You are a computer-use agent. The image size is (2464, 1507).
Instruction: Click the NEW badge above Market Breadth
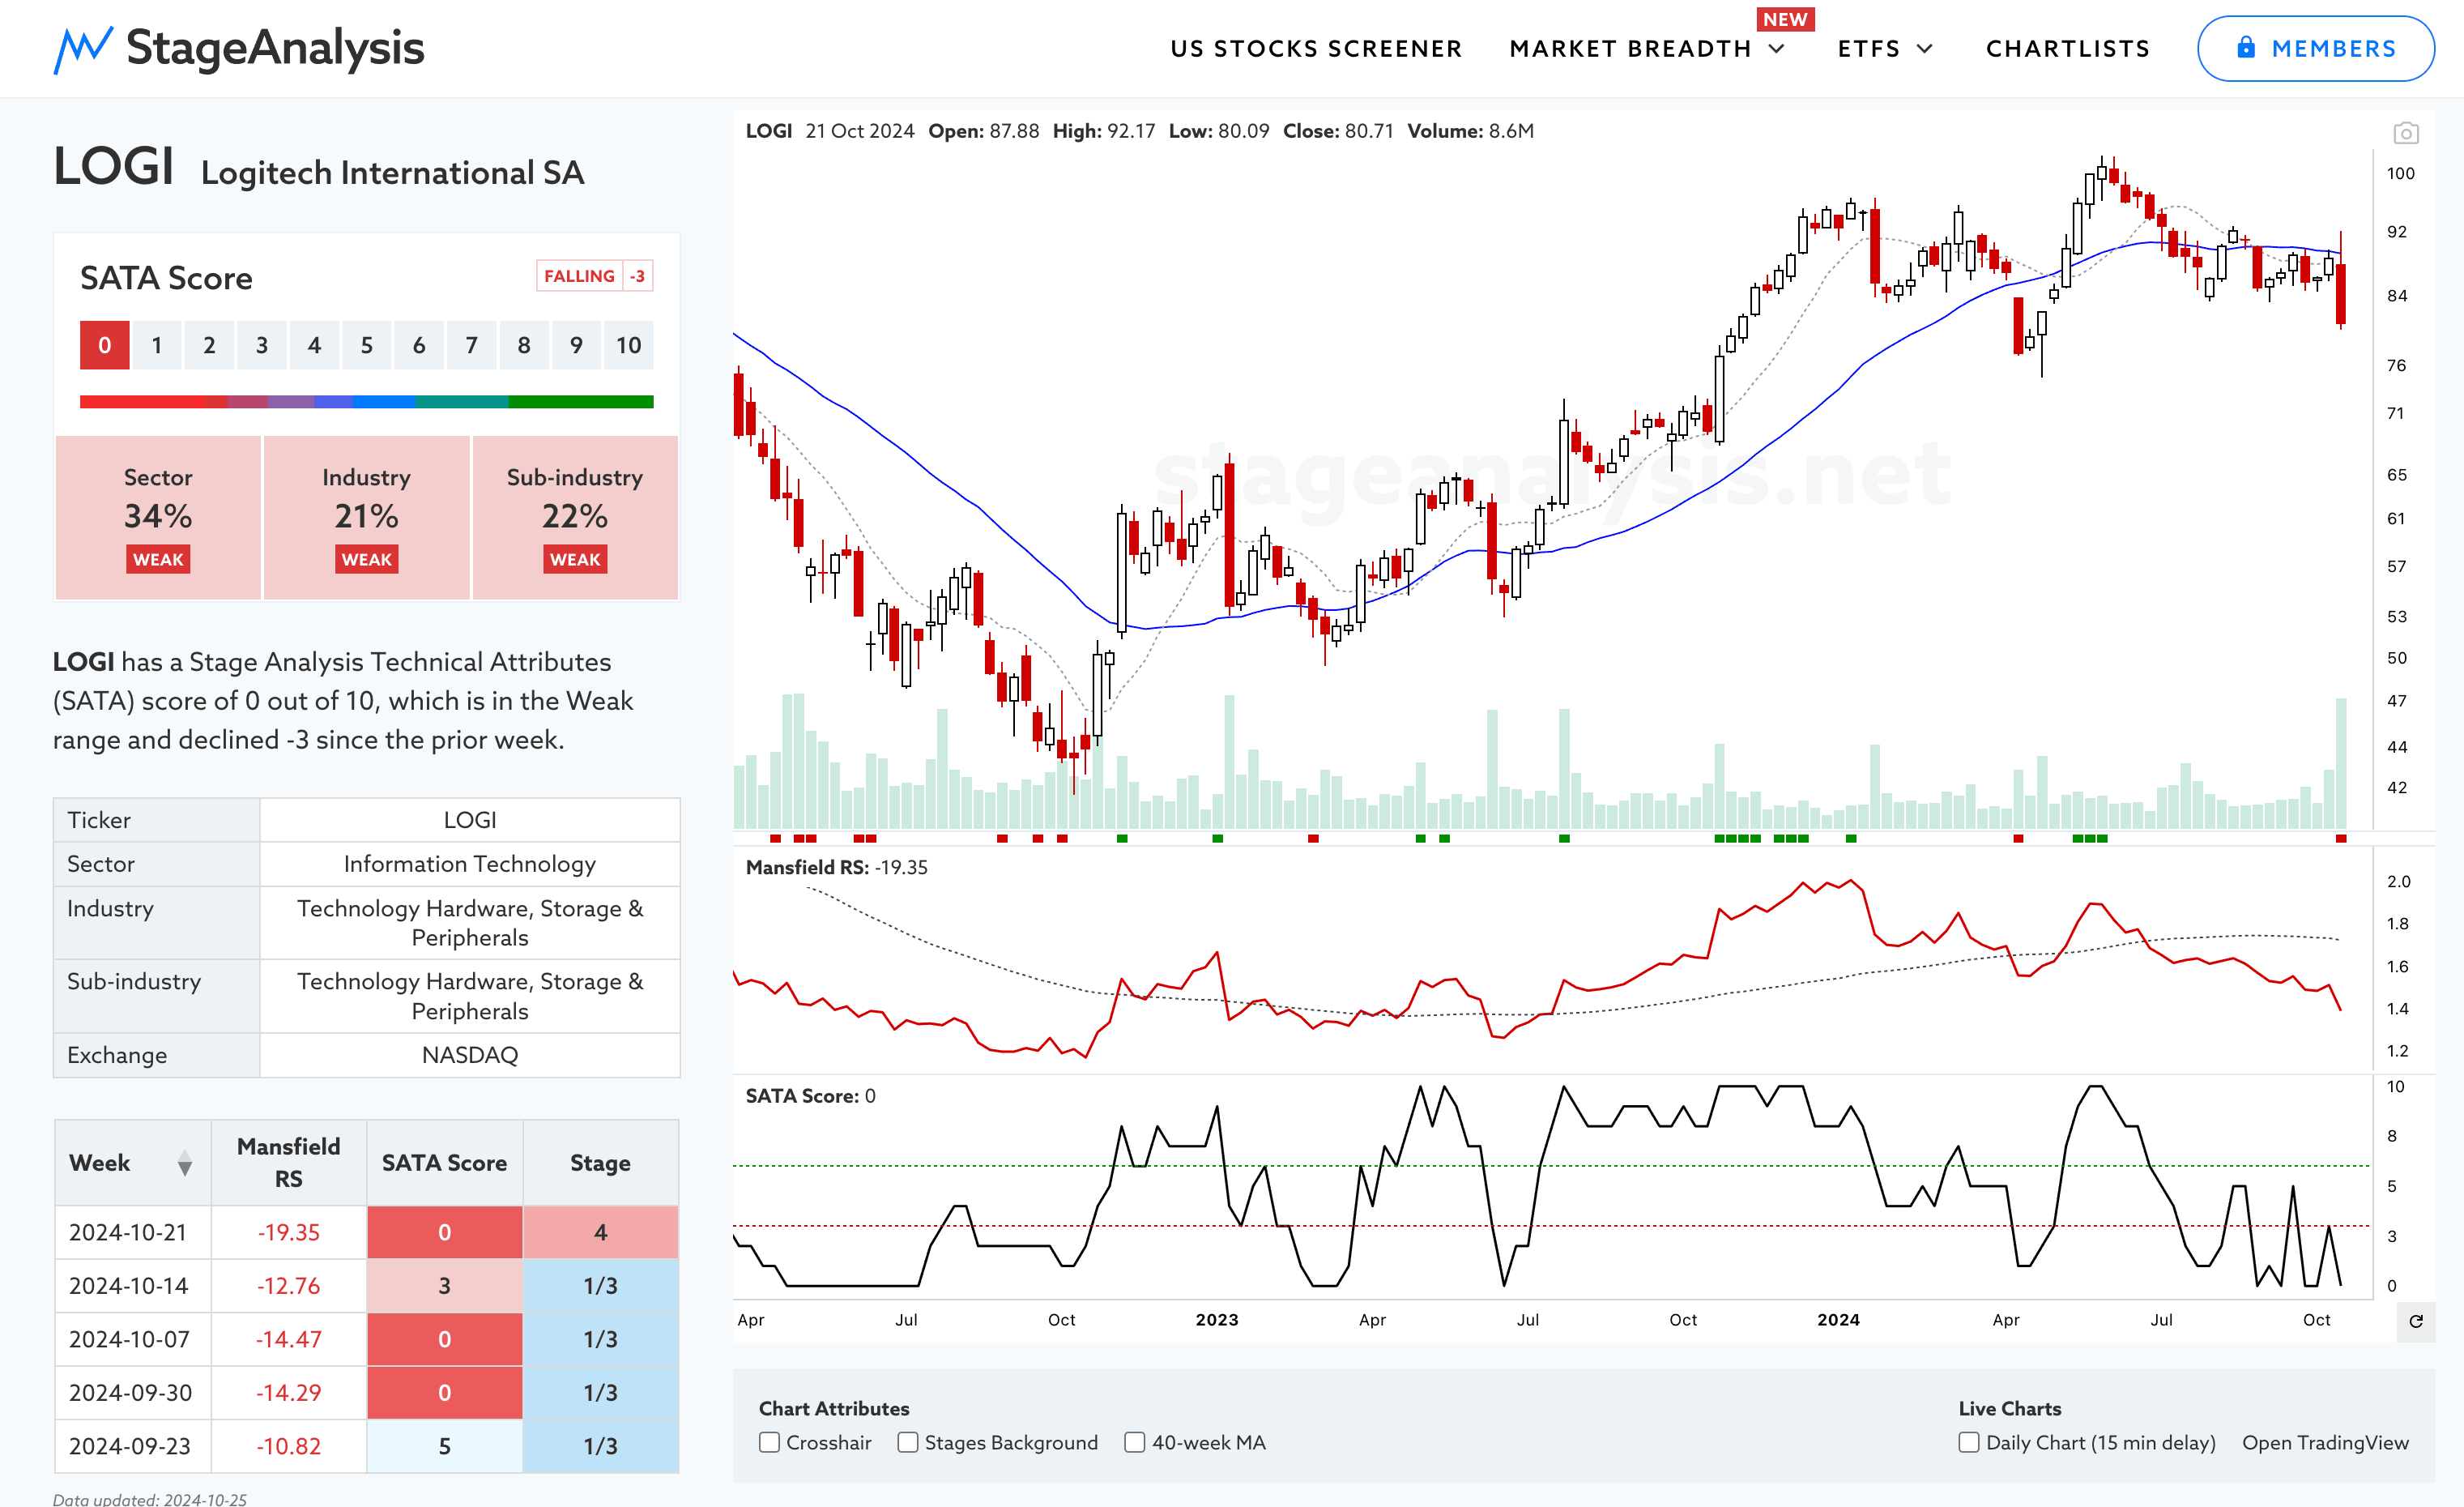[1785, 19]
